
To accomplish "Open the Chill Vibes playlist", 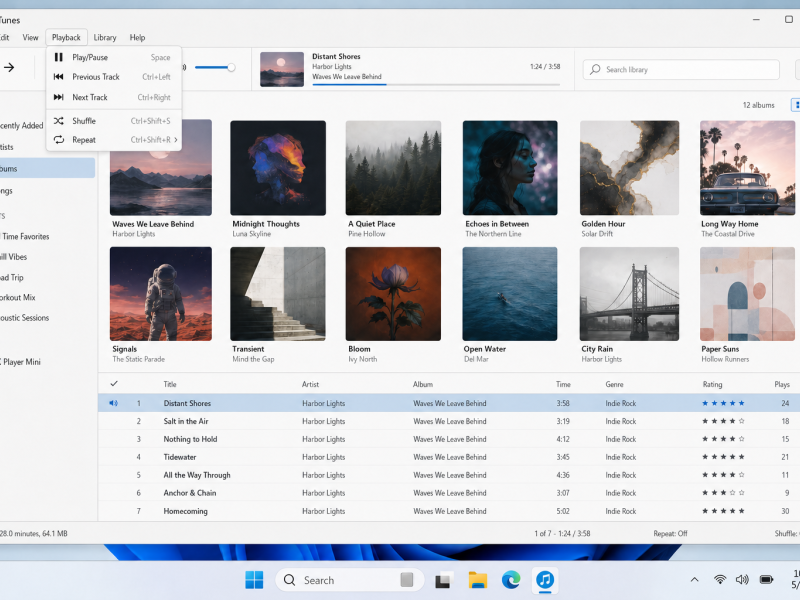I will 13,257.
